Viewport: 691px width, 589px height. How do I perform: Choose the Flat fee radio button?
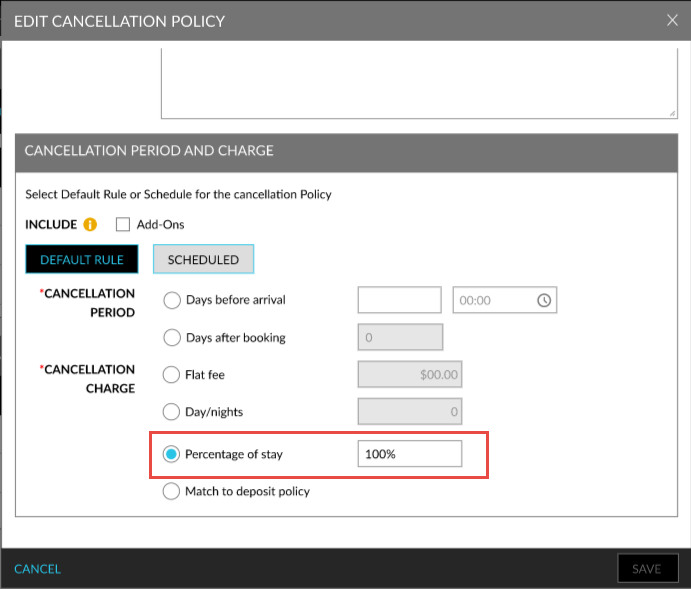click(x=171, y=375)
